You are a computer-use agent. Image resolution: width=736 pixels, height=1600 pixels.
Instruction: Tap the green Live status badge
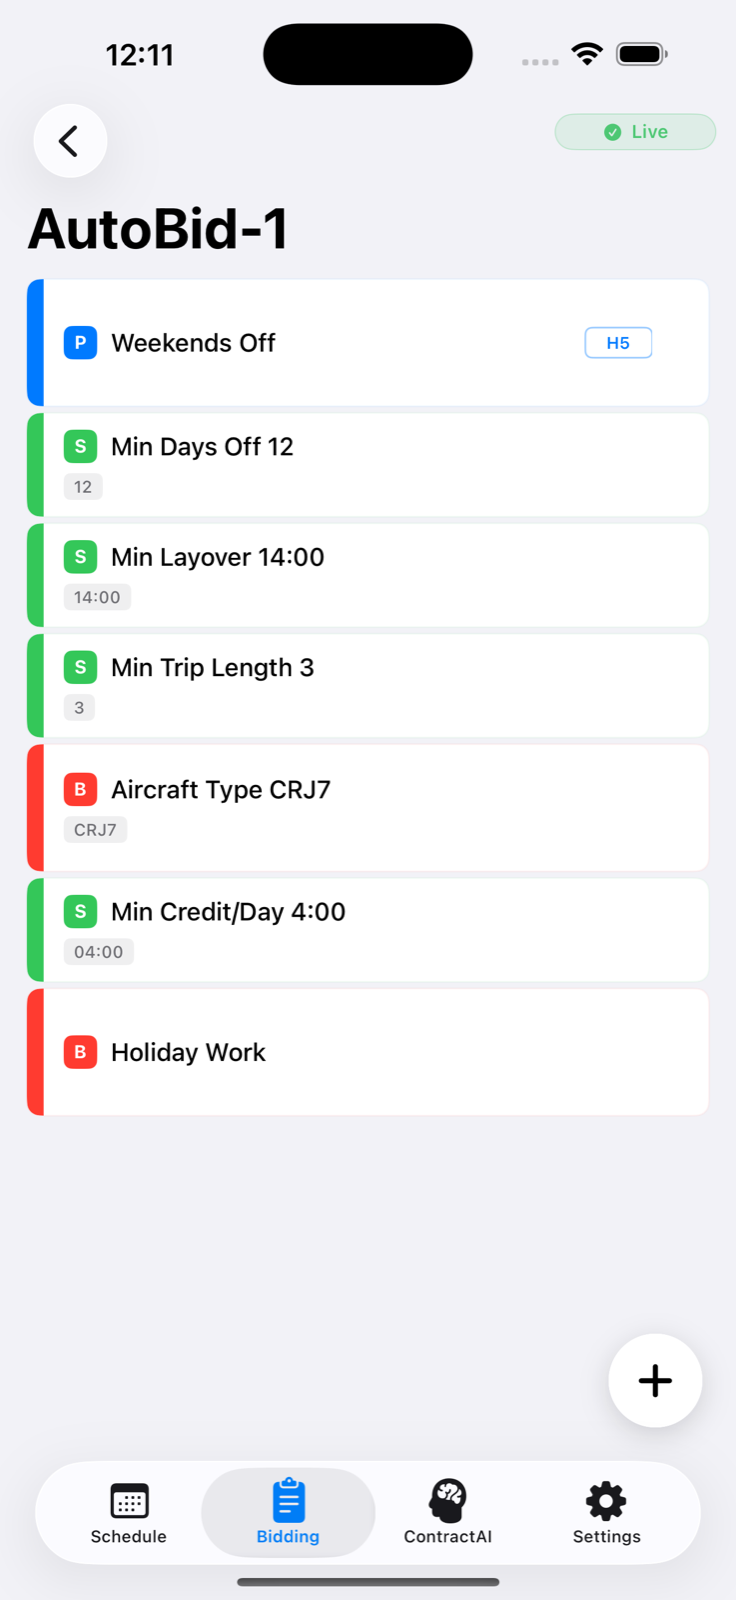pos(635,132)
